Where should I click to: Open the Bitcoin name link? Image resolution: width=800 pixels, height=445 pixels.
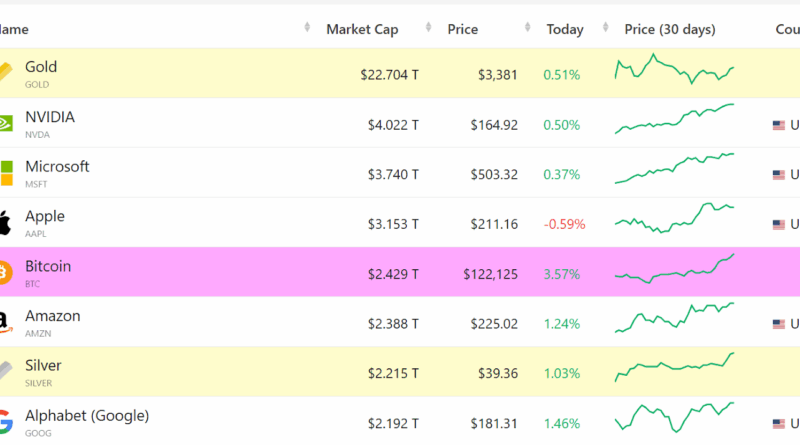[48, 266]
